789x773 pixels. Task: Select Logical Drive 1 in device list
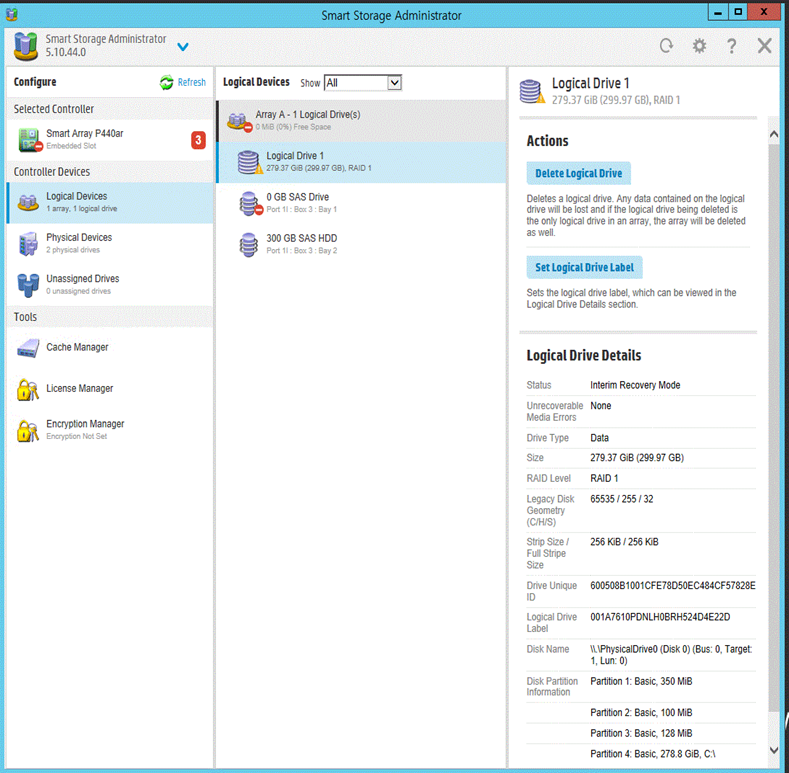361,162
